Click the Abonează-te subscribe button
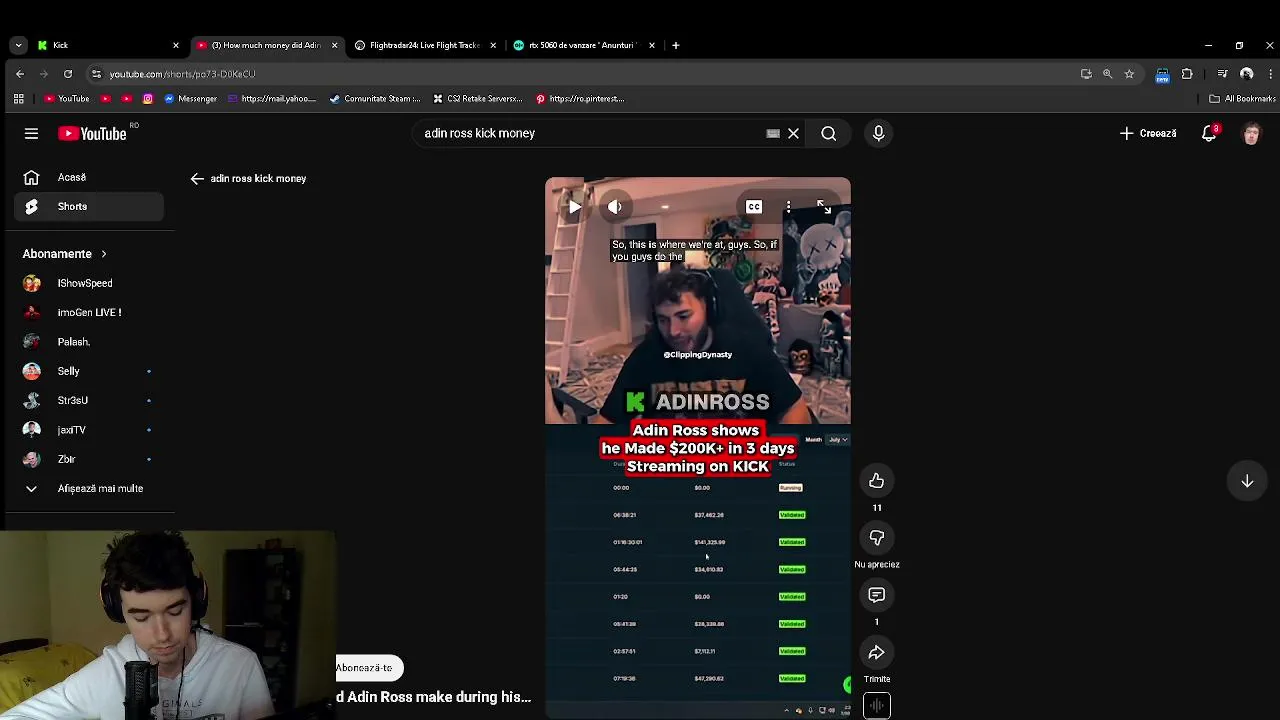1280x720 pixels. tap(367, 668)
